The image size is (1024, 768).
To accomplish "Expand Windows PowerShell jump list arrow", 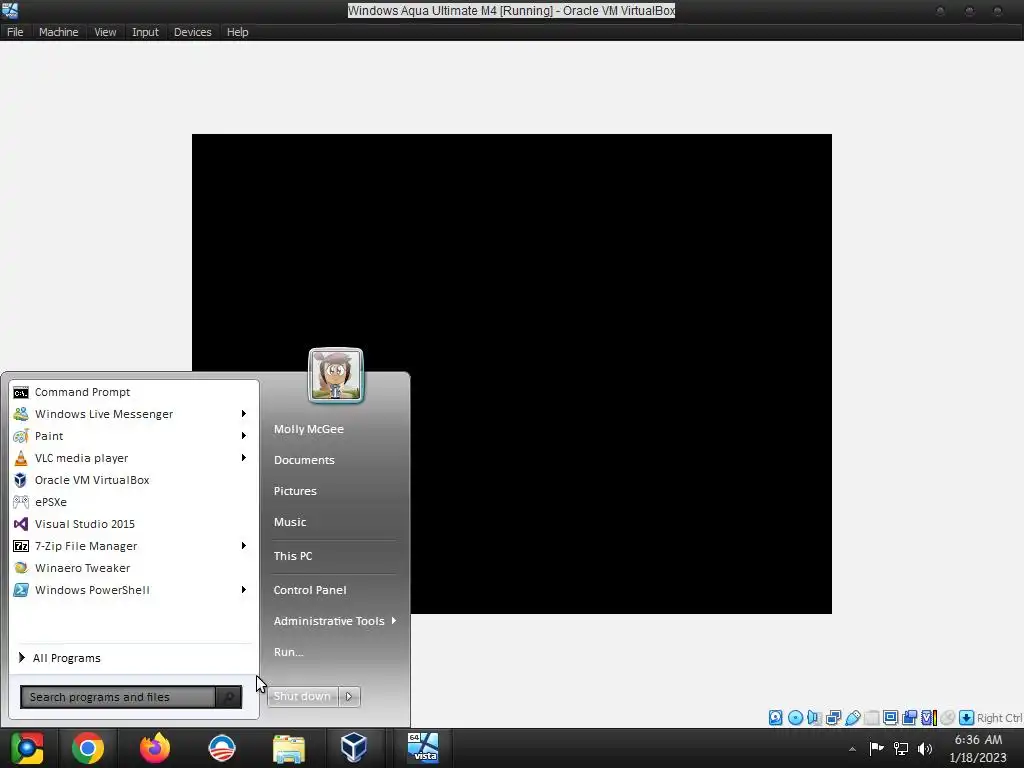I will point(244,590).
